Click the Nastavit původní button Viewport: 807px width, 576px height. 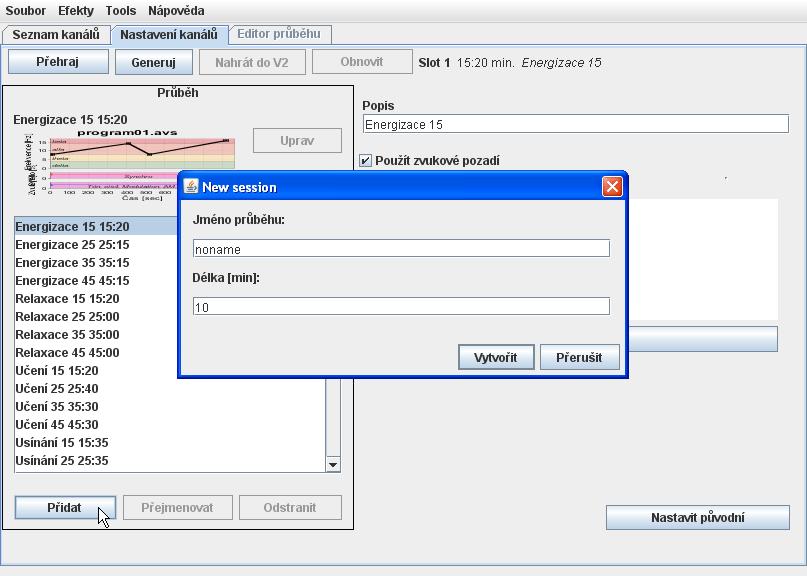tap(697, 518)
